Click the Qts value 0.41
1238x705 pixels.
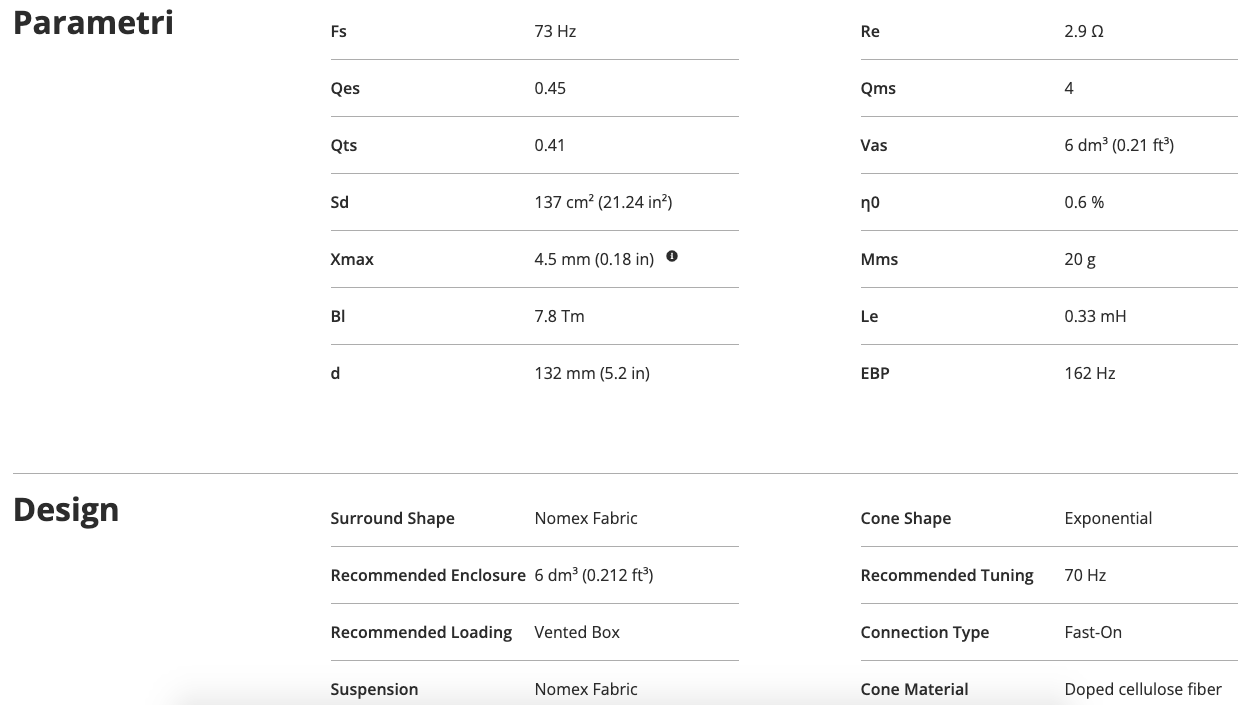(x=550, y=146)
